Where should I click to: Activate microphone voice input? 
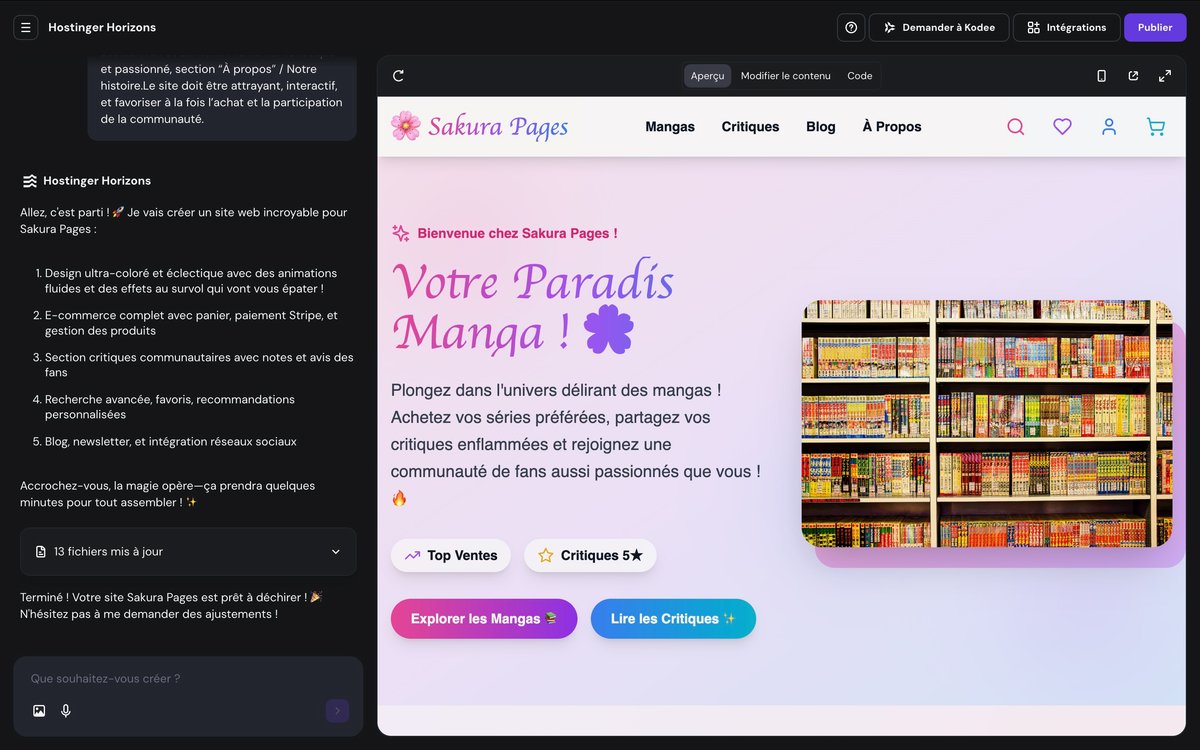[x=66, y=711]
